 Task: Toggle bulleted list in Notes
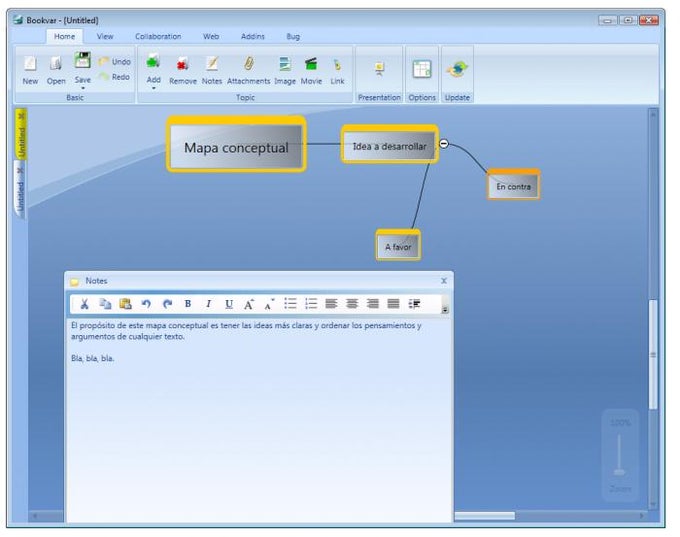[x=290, y=304]
